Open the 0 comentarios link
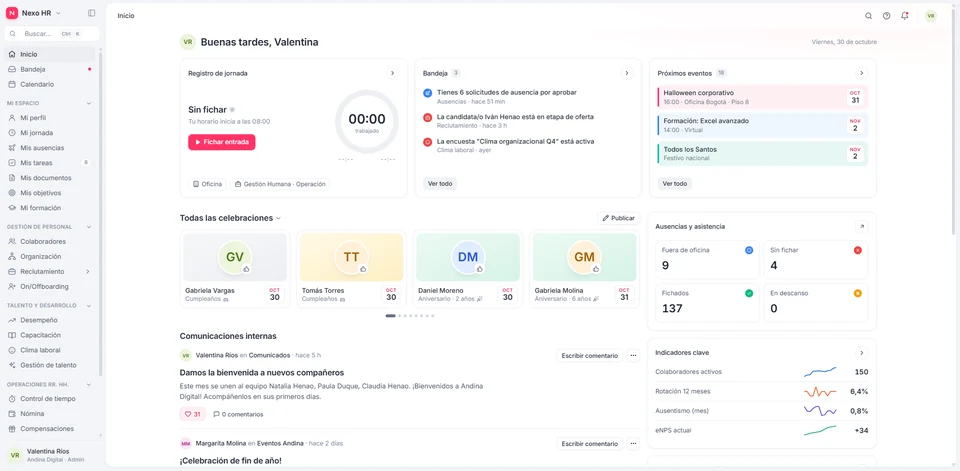 point(238,414)
